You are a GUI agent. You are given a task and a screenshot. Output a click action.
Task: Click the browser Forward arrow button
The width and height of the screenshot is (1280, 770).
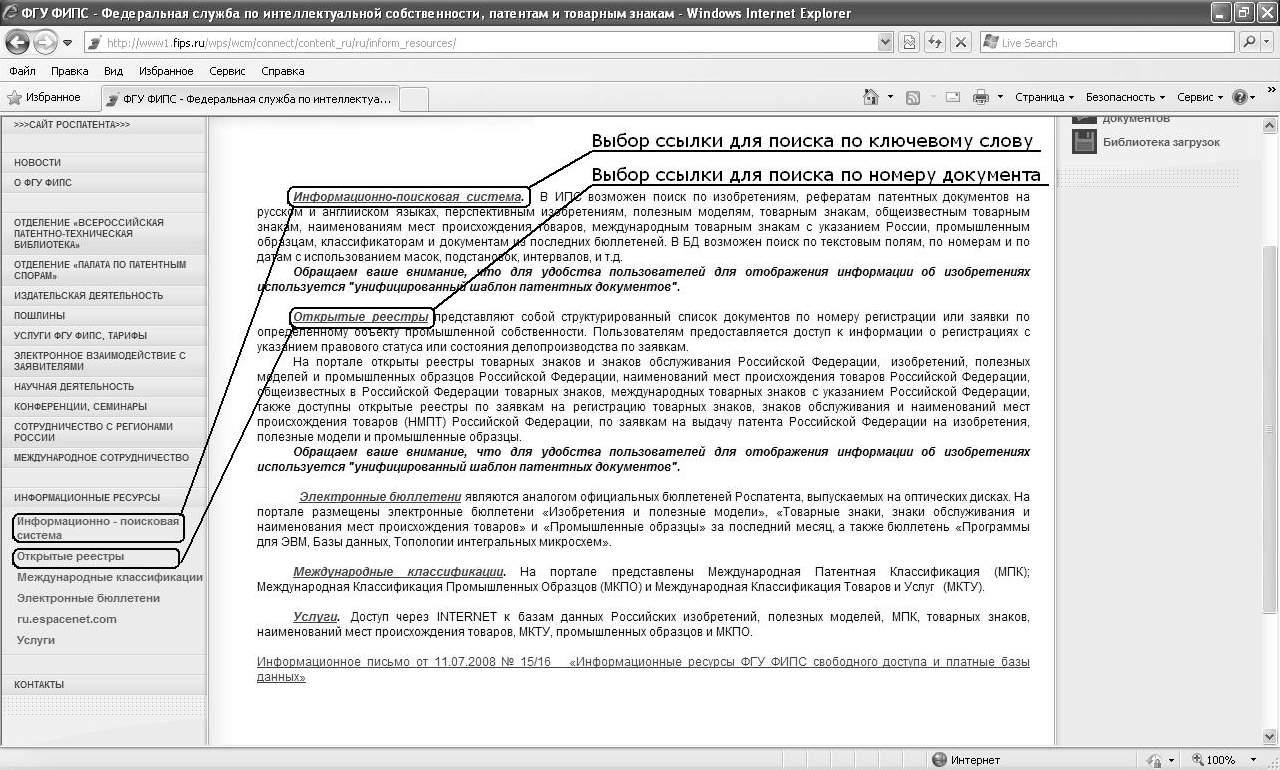(x=45, y=42)
